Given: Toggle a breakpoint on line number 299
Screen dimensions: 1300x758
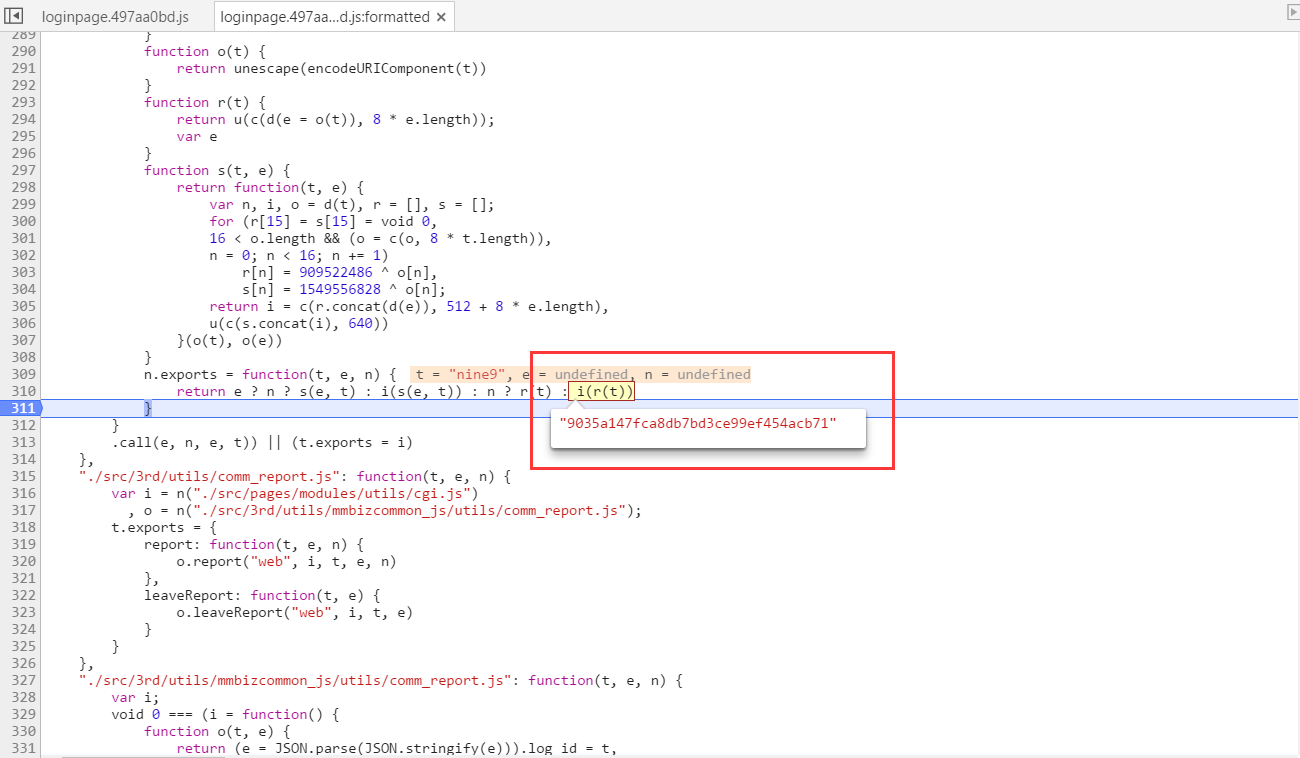Looking at the screenshot, I should point(24,204).
